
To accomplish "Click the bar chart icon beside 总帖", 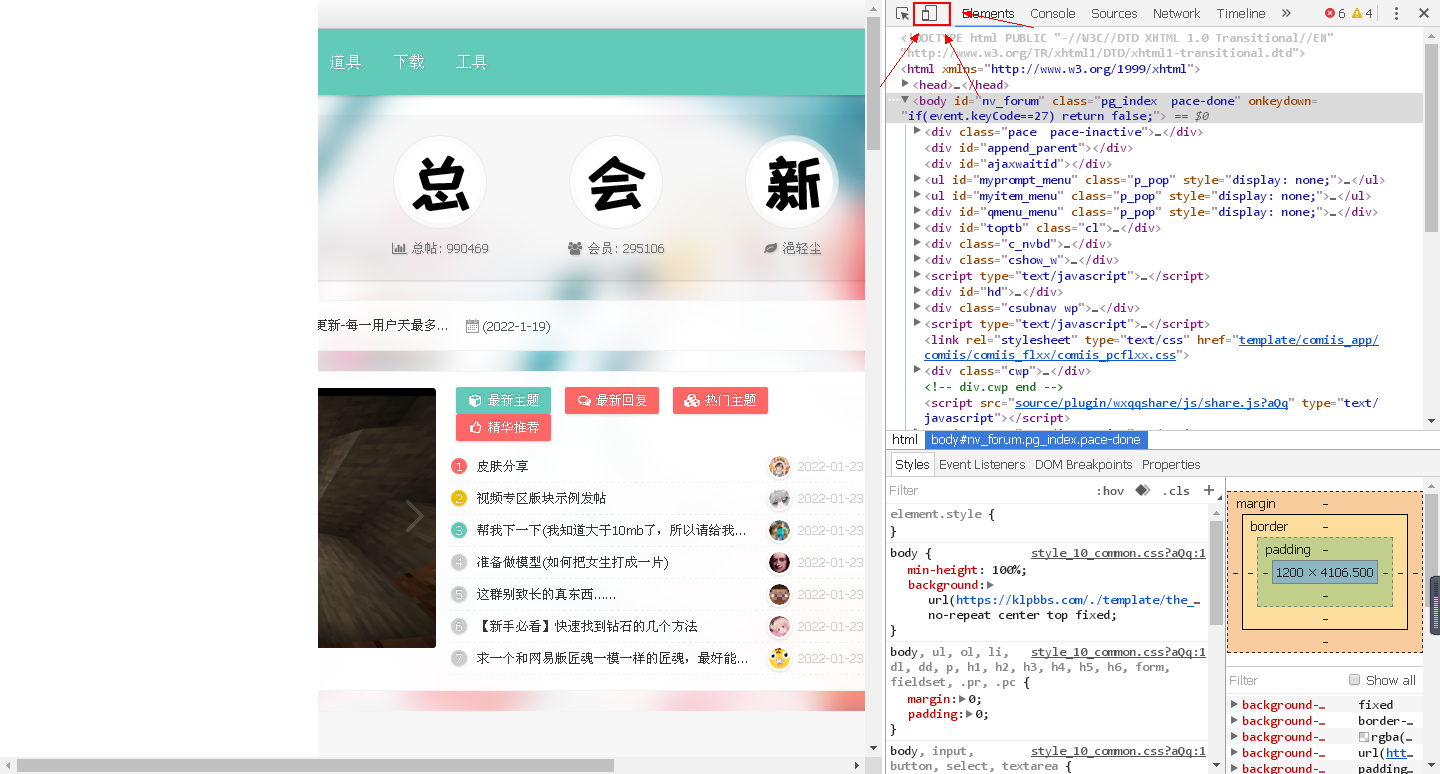I will tap(399, 248).
